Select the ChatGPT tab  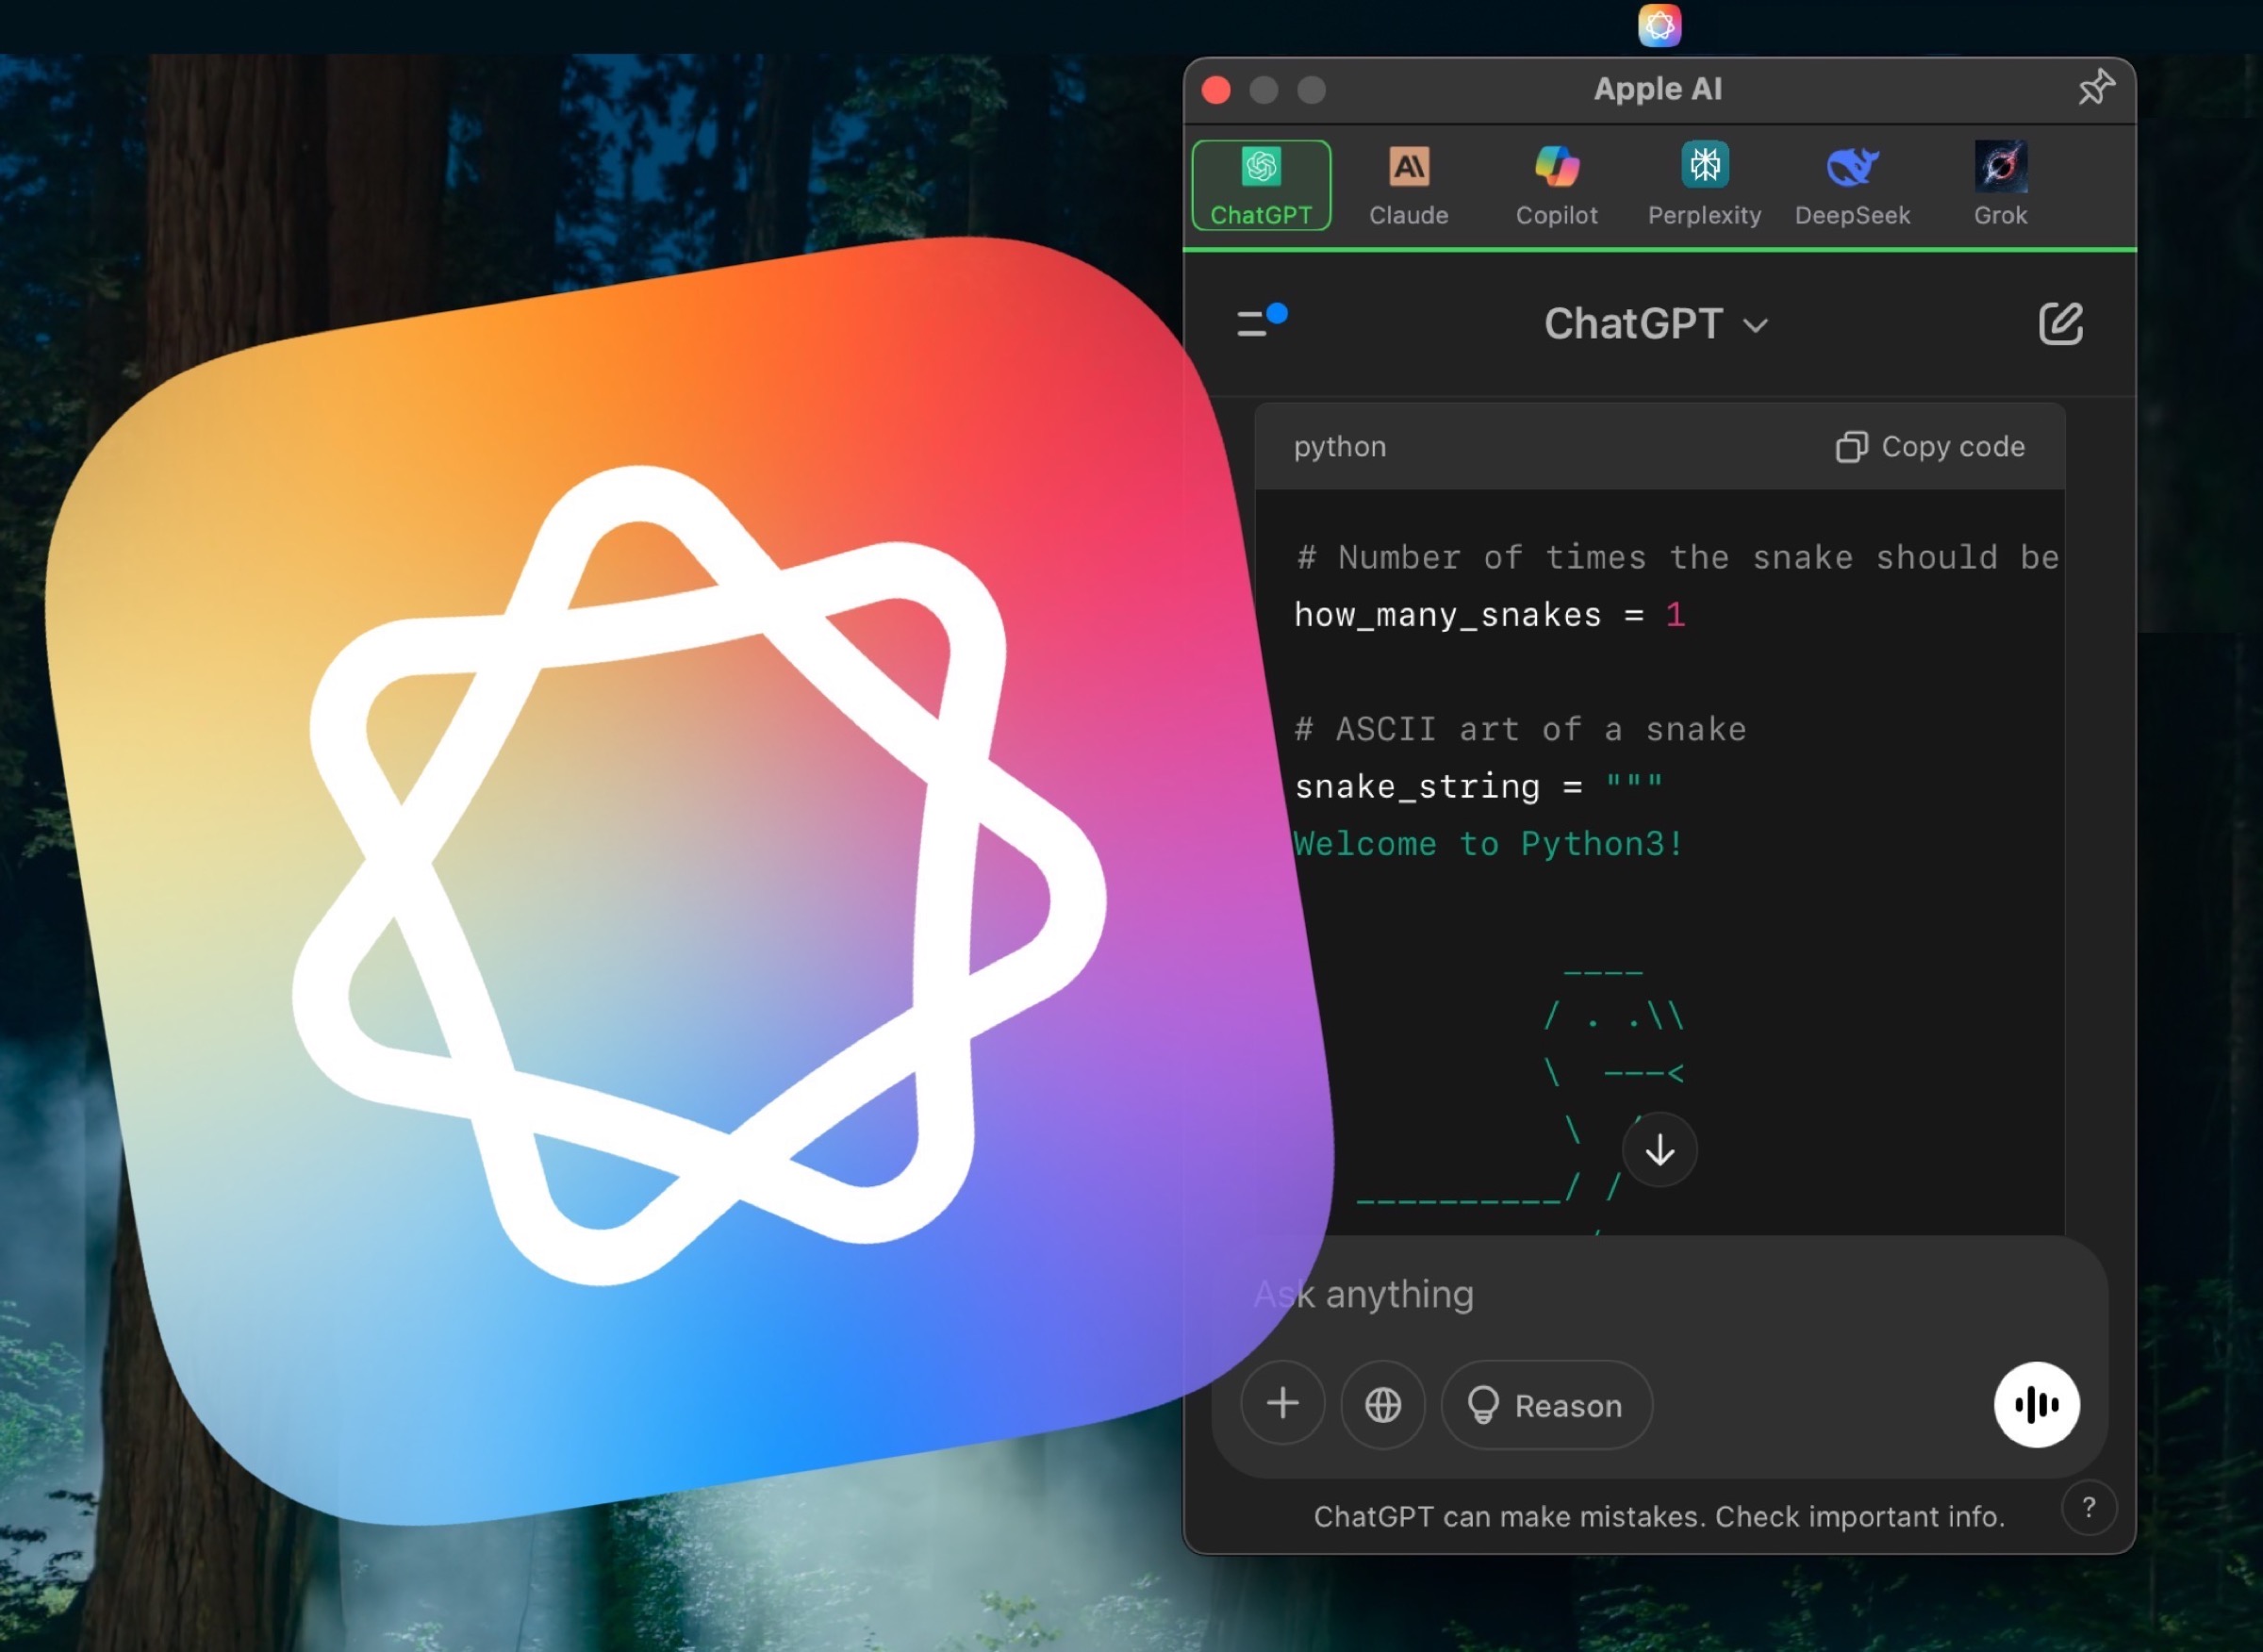pos(1260,183)
